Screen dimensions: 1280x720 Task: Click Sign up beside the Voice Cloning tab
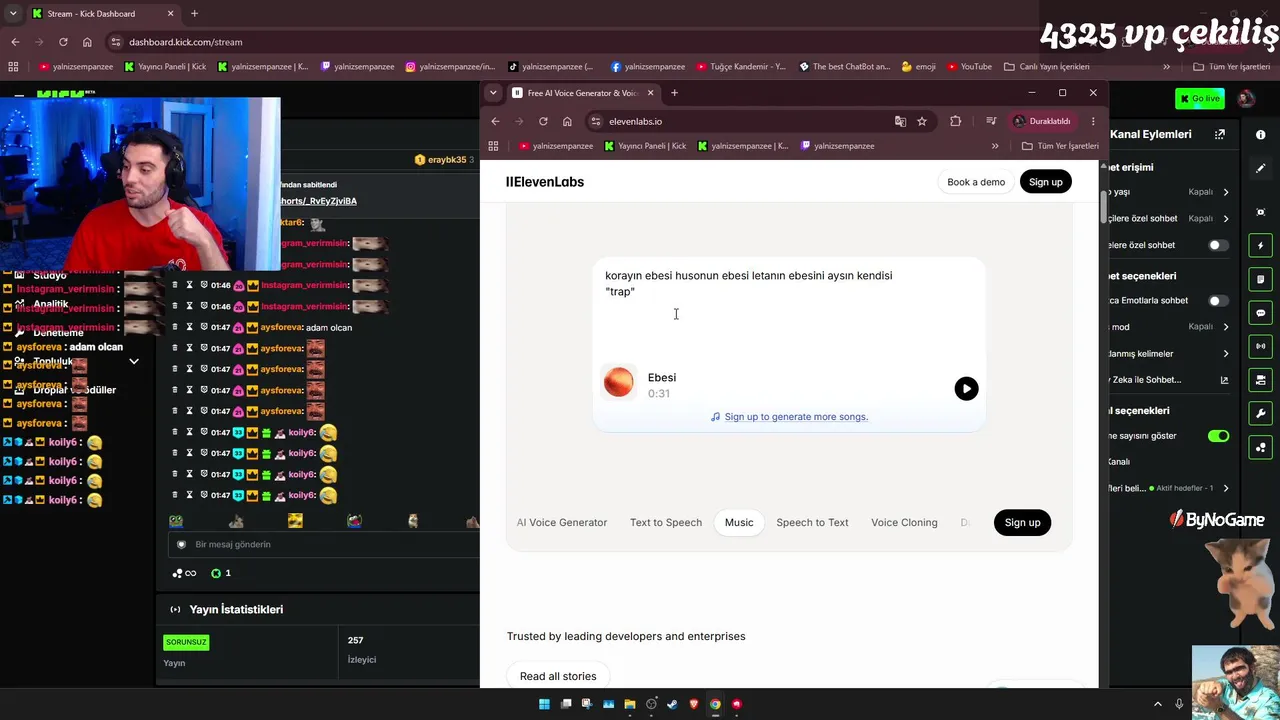click(1022, 522)
